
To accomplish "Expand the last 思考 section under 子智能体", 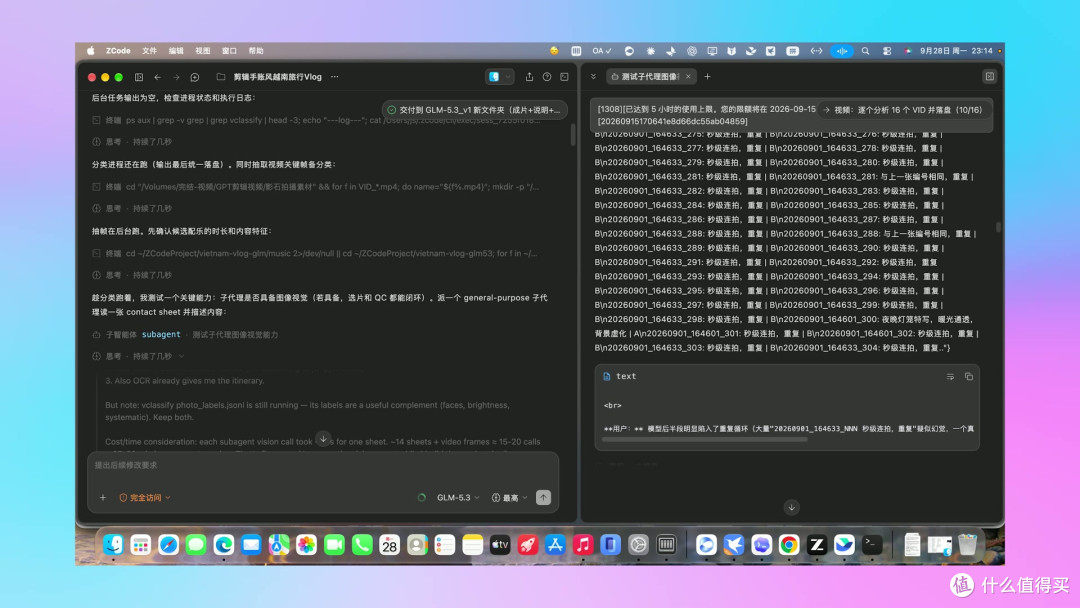I will pos(138,356).
